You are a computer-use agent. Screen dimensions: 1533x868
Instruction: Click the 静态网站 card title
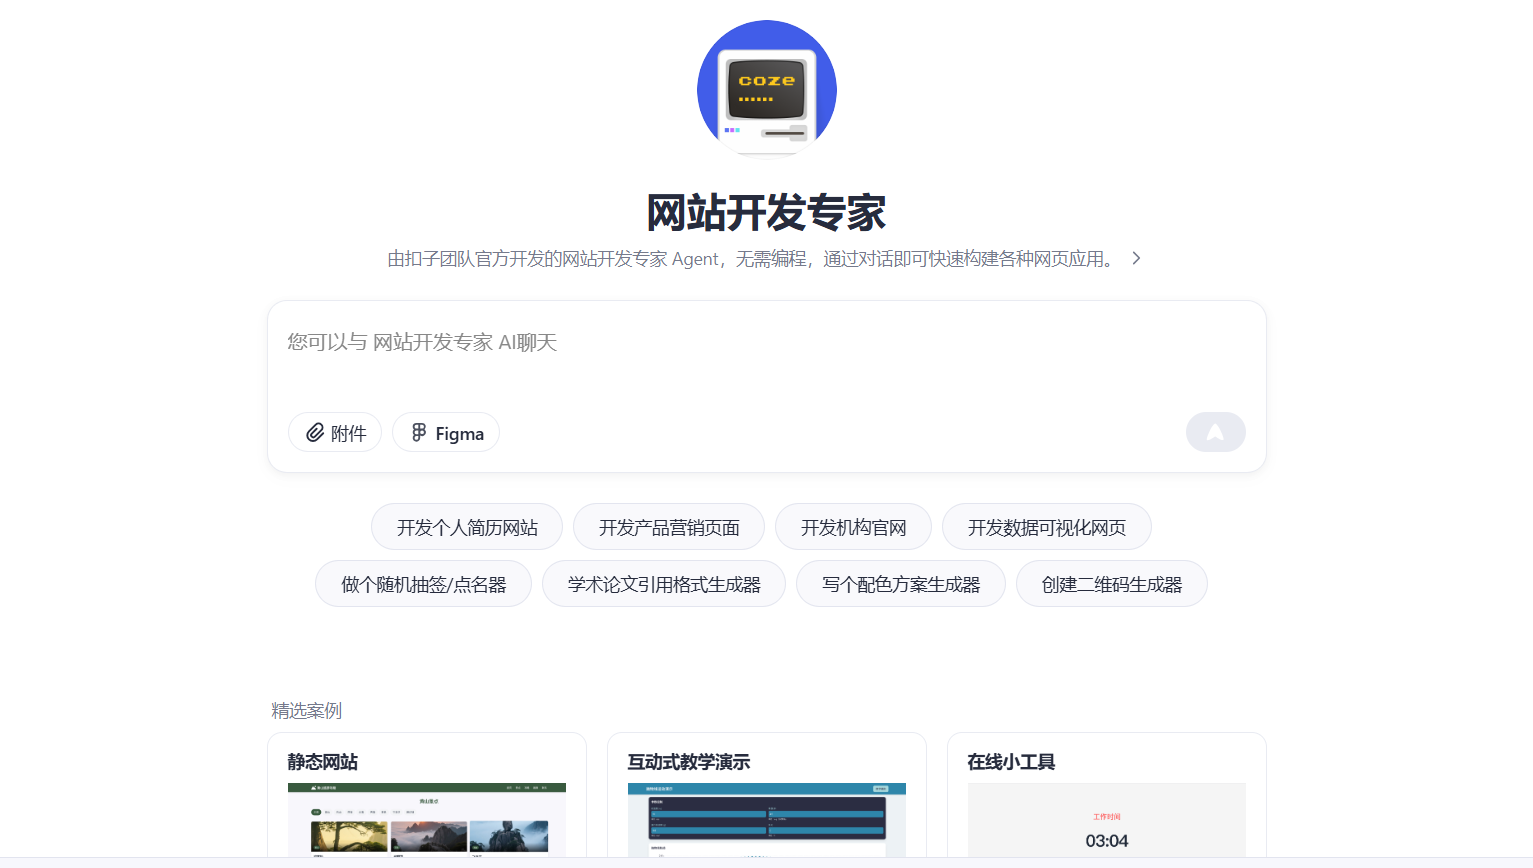tap(323, 762)
